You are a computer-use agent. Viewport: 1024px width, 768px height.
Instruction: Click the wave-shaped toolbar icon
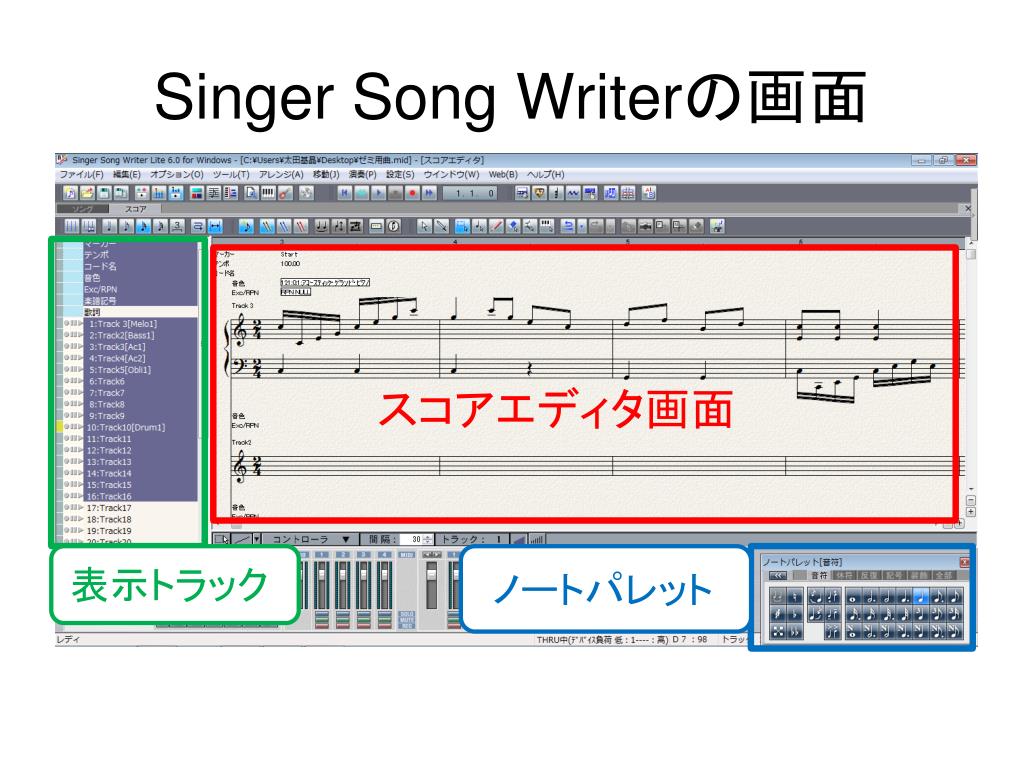(573, 193)
